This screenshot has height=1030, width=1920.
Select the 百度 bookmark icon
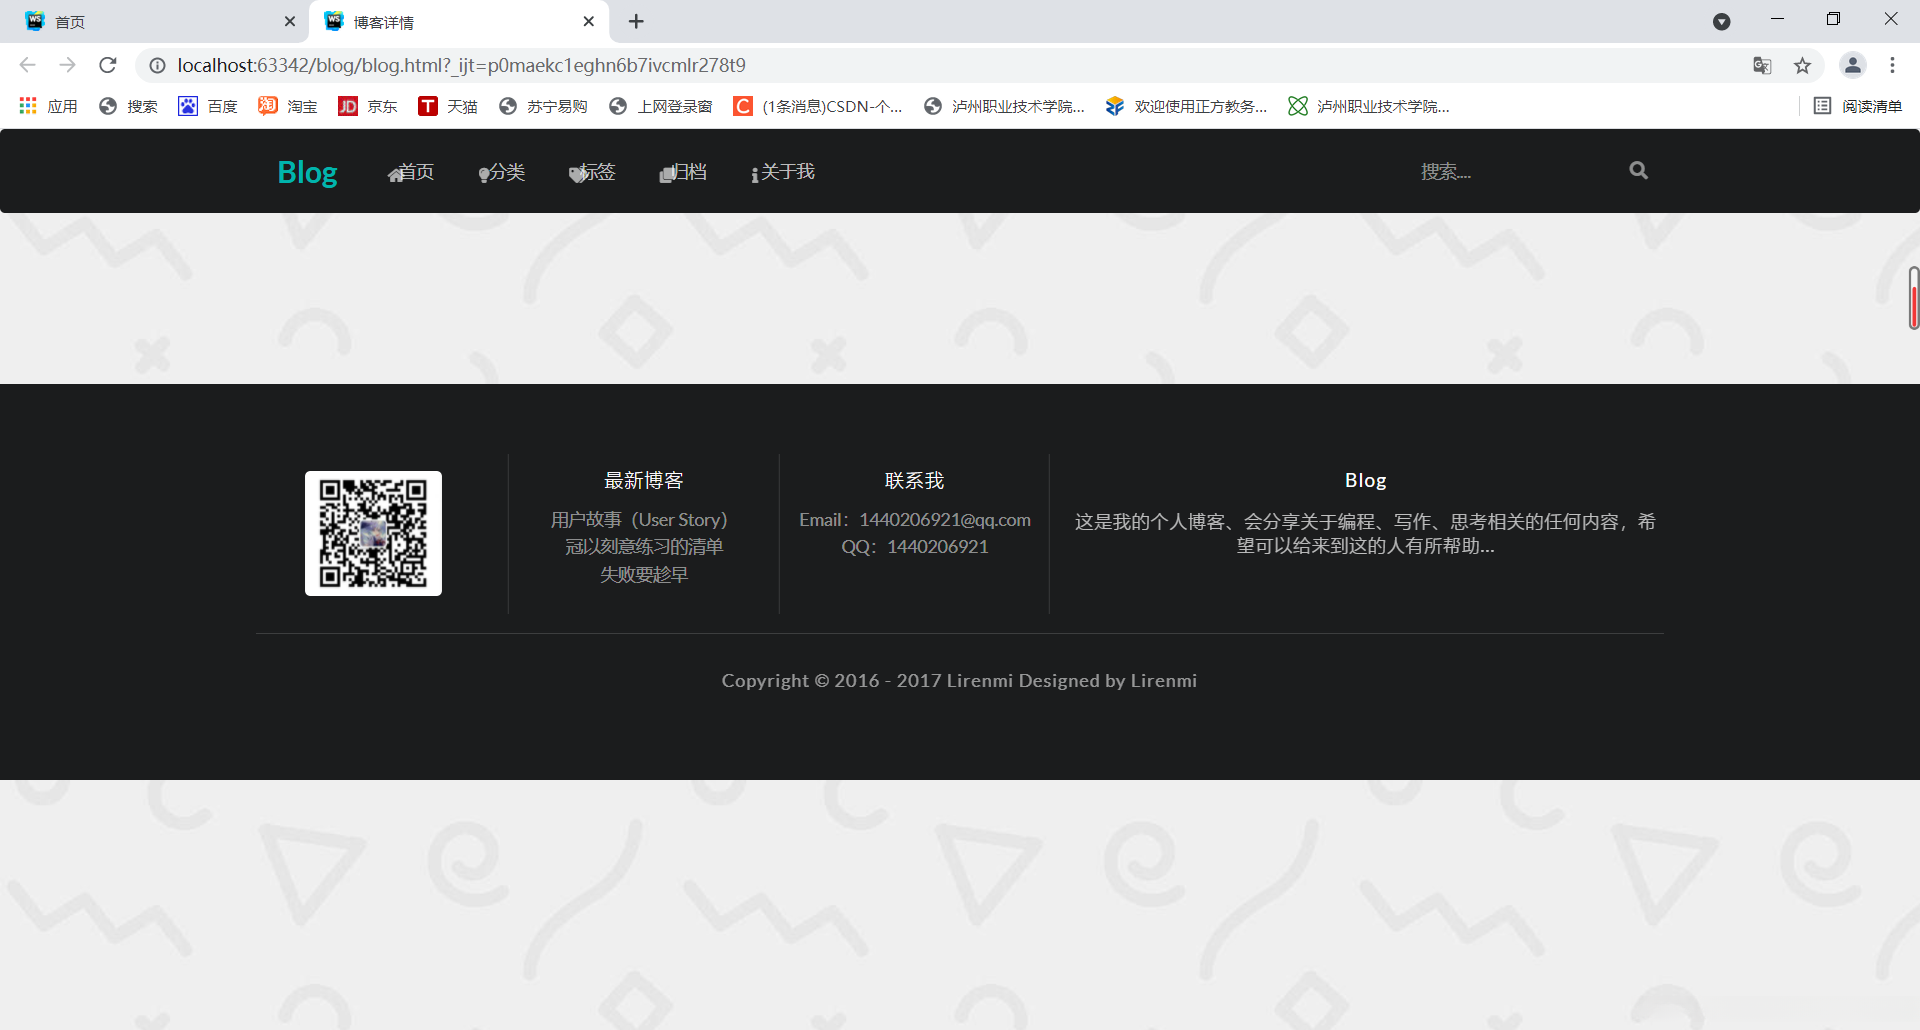188,106
